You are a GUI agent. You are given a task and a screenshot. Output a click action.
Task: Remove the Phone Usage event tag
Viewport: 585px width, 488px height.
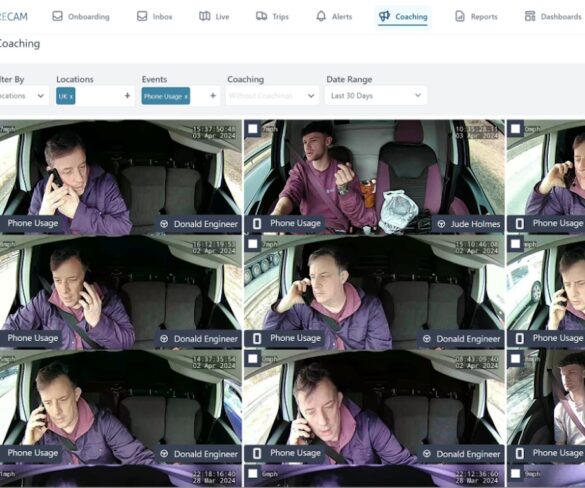pos(186,97)
